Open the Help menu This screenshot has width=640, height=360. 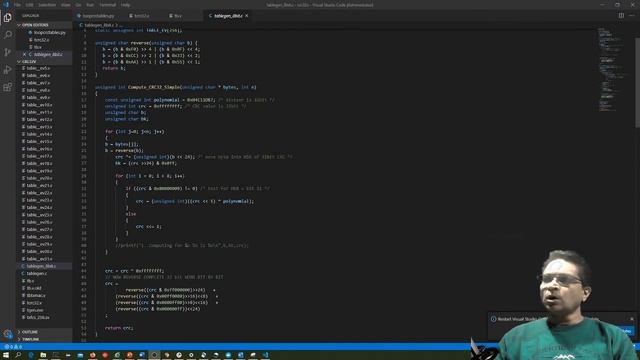click(125, 5)
